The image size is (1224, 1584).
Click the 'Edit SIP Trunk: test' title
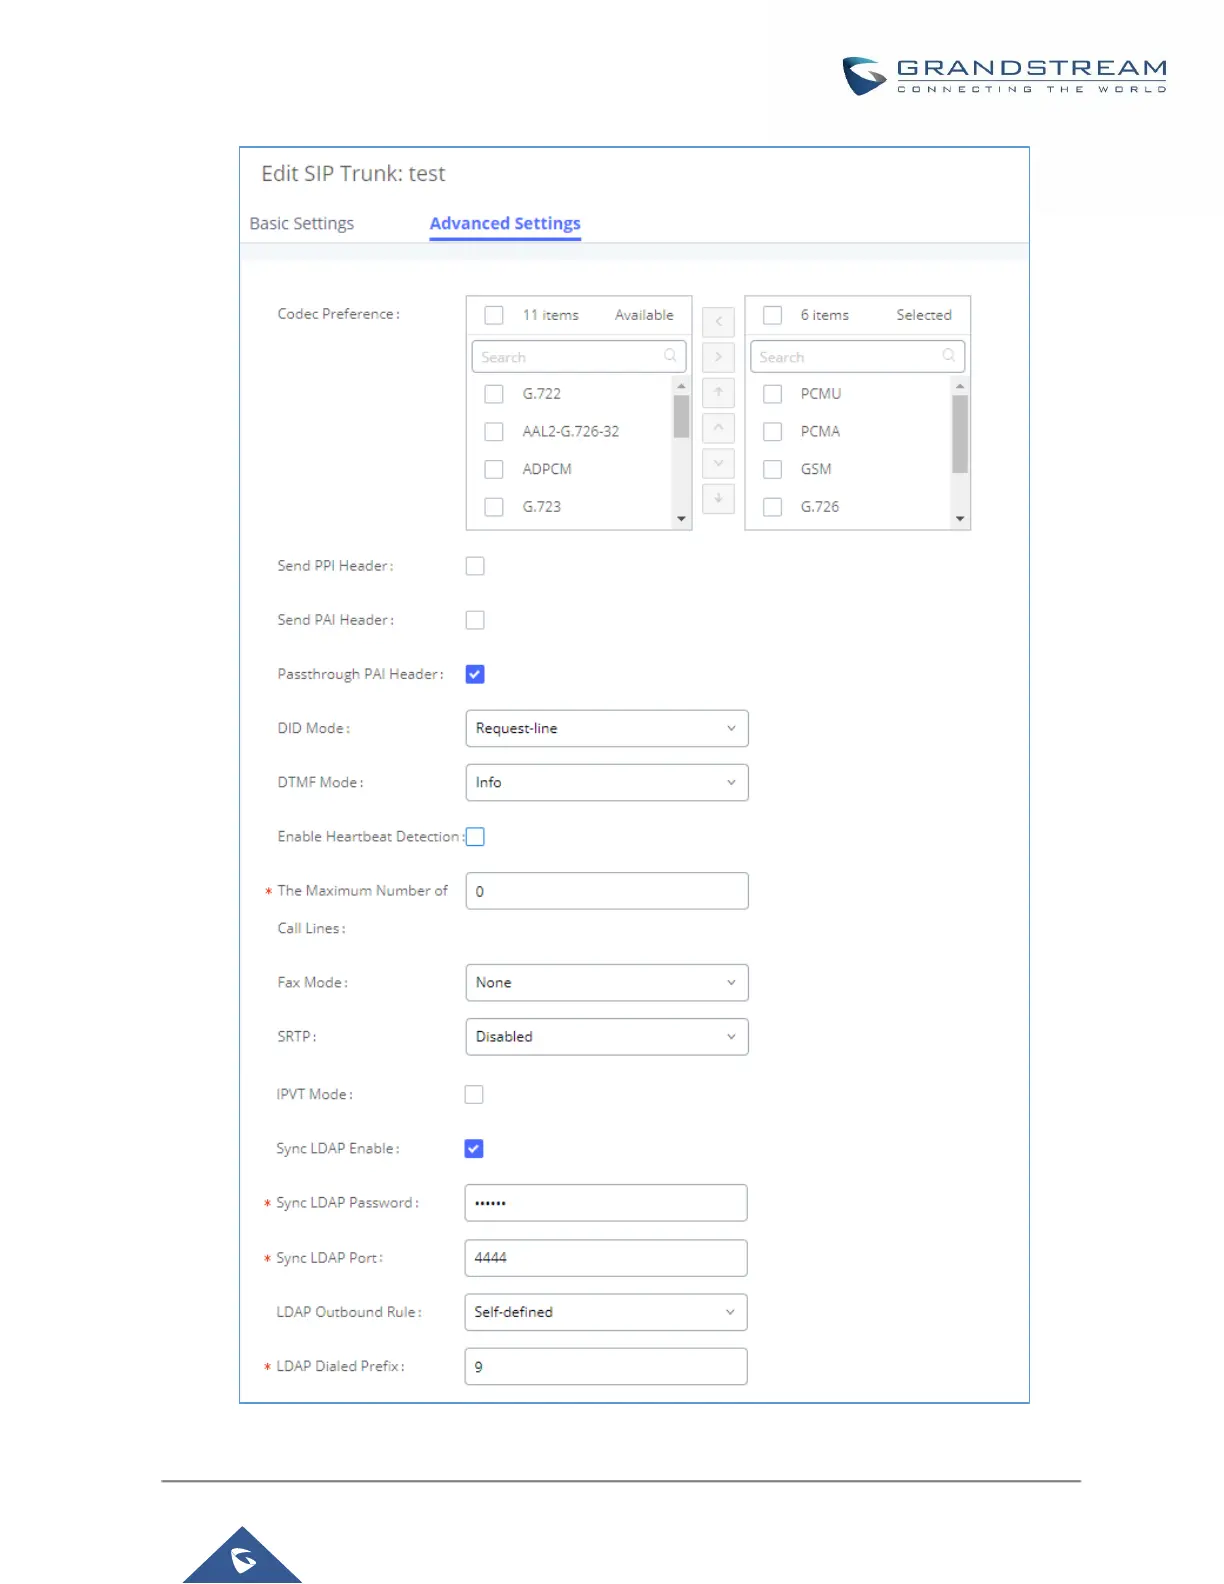click(x=353, y=174)
